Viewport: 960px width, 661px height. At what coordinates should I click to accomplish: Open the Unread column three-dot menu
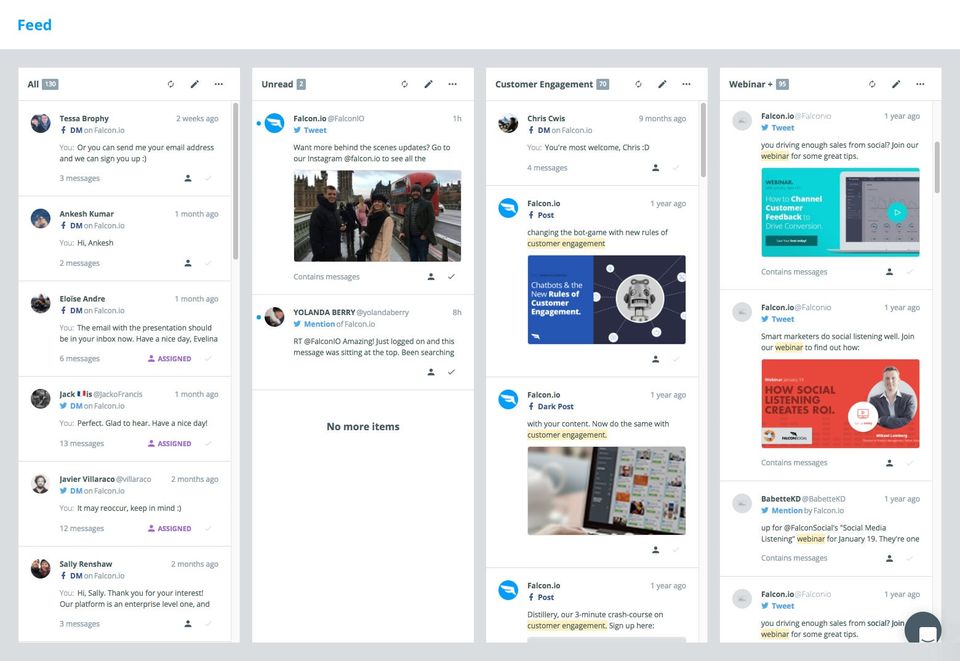pyautogui.click(x=452, y=84)
